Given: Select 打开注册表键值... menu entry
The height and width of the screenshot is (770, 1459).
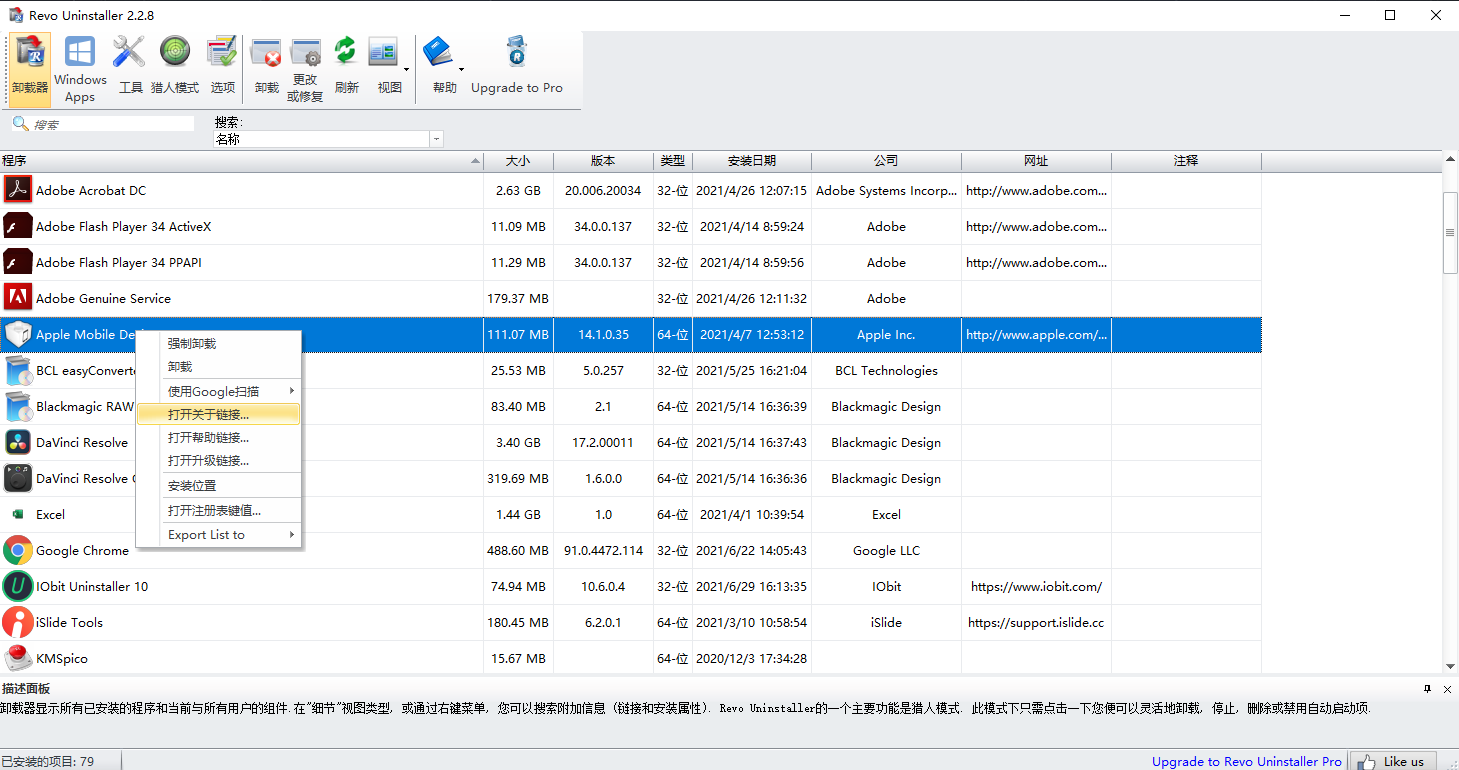Looking at the screenshot, I should tap(218, 510).
